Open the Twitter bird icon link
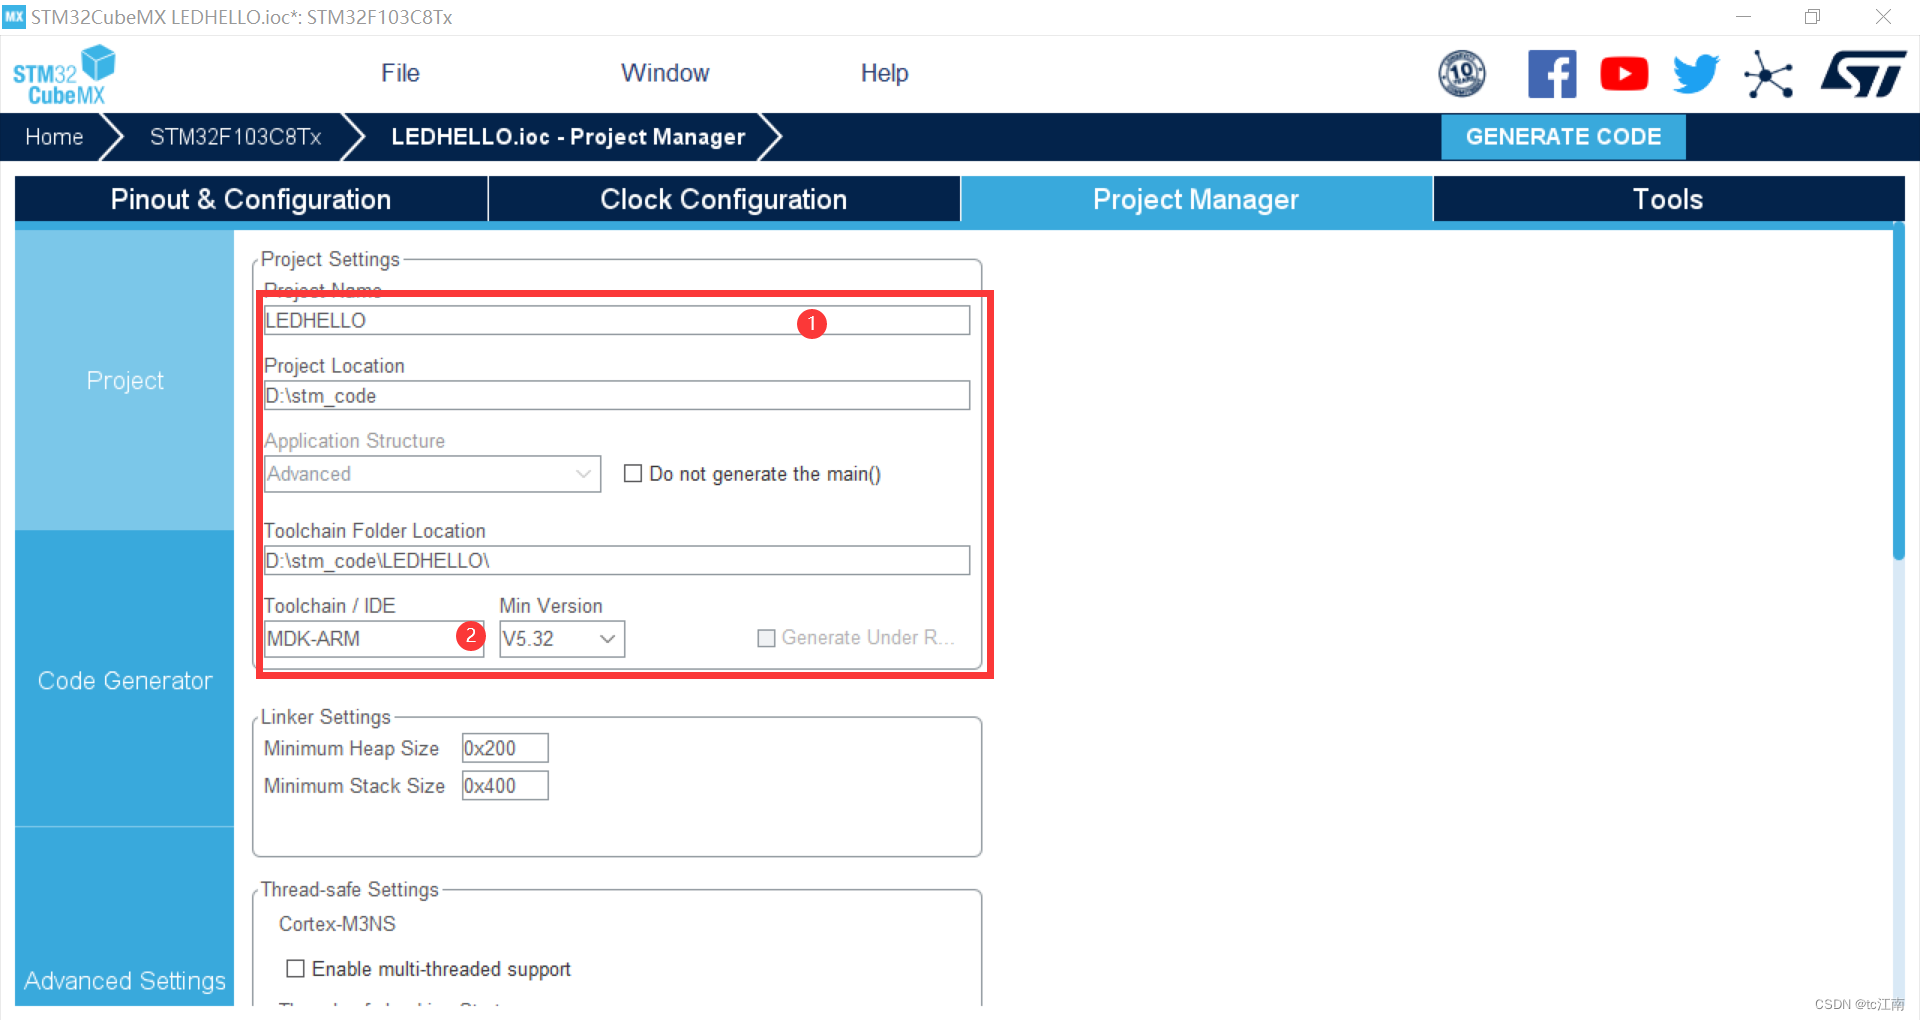Screen dimensions: 1920x1020 pyautogui.click(x=1696, y=74)
